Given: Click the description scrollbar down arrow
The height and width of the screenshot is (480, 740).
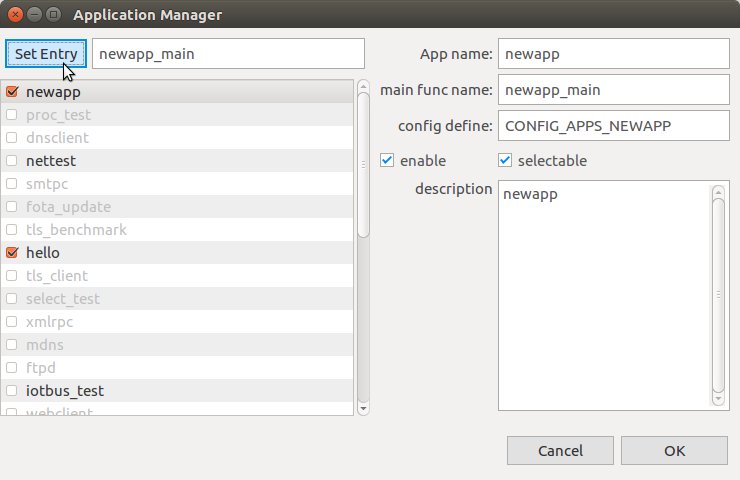Looking at the screenshot, I should [x=718, y=402].
